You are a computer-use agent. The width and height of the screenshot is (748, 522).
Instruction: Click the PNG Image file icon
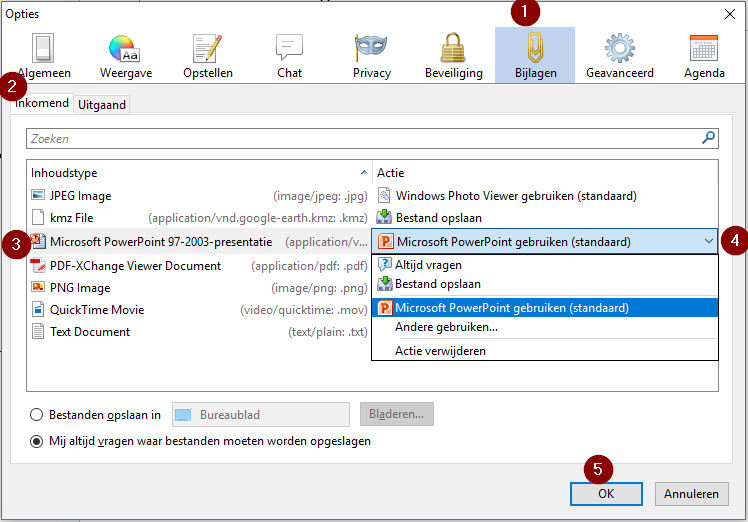coord(38,287)
